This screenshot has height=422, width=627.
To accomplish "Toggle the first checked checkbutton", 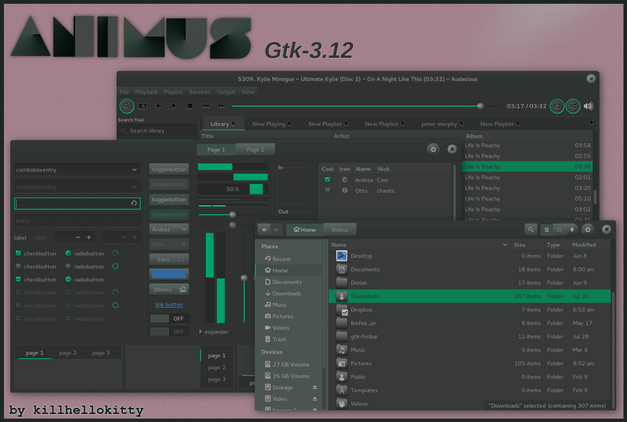I will 18,253.
